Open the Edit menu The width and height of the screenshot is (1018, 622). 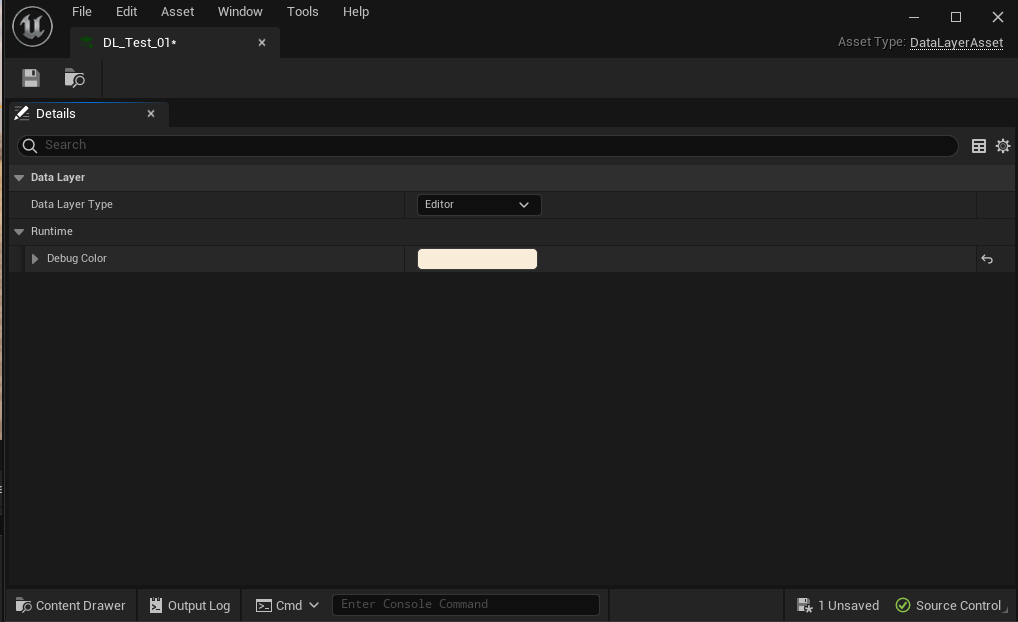click(x=126, y=12)
